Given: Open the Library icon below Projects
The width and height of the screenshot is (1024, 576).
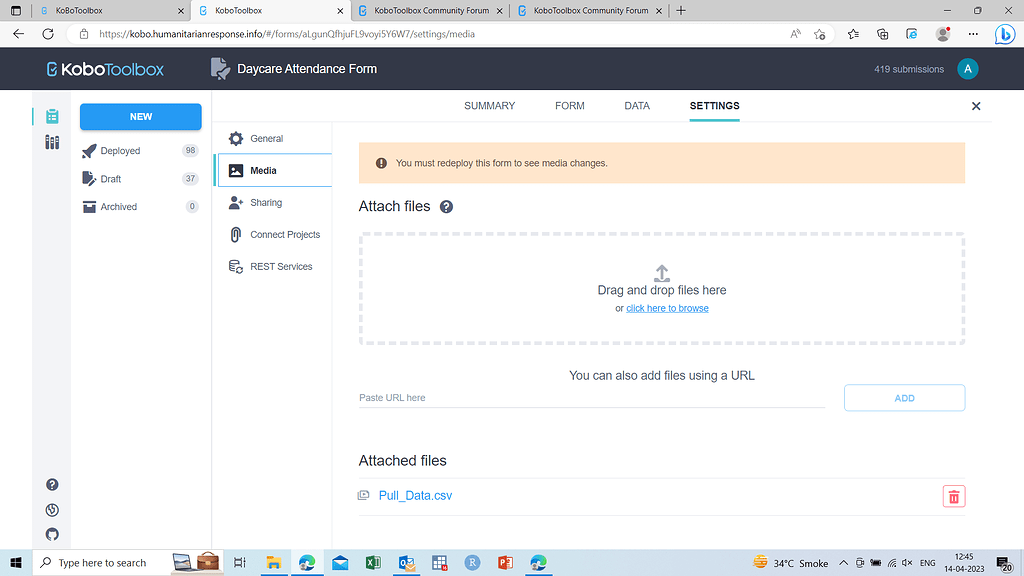Looking at the screenshot, I should 51,143.
